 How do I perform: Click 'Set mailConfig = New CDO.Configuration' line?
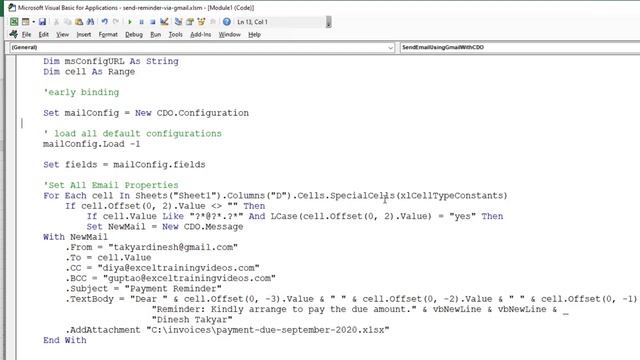pos(146,113)
